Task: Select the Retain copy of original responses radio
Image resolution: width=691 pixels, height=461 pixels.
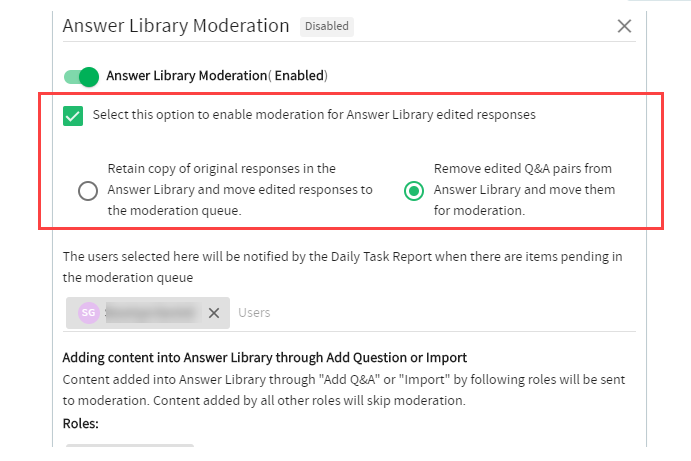Action: point(88,191)
